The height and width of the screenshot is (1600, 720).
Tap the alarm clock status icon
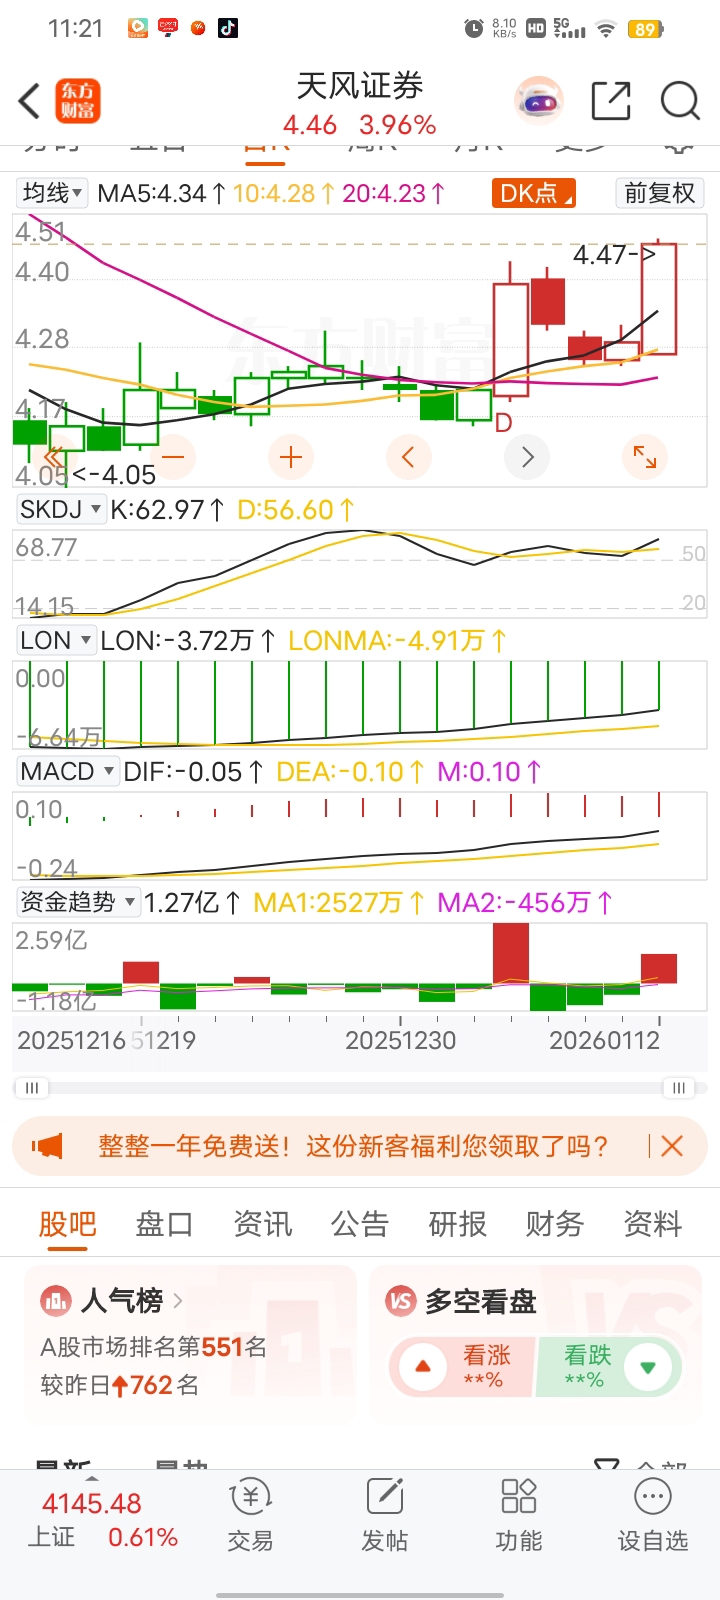point(474,29)
